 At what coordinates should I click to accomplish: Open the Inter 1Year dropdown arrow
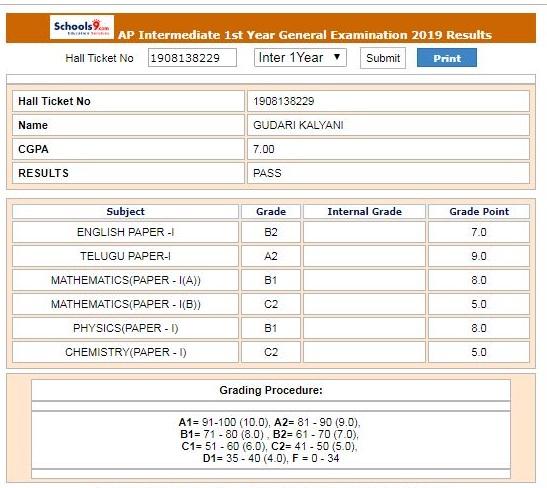click(x=337, y=57)
